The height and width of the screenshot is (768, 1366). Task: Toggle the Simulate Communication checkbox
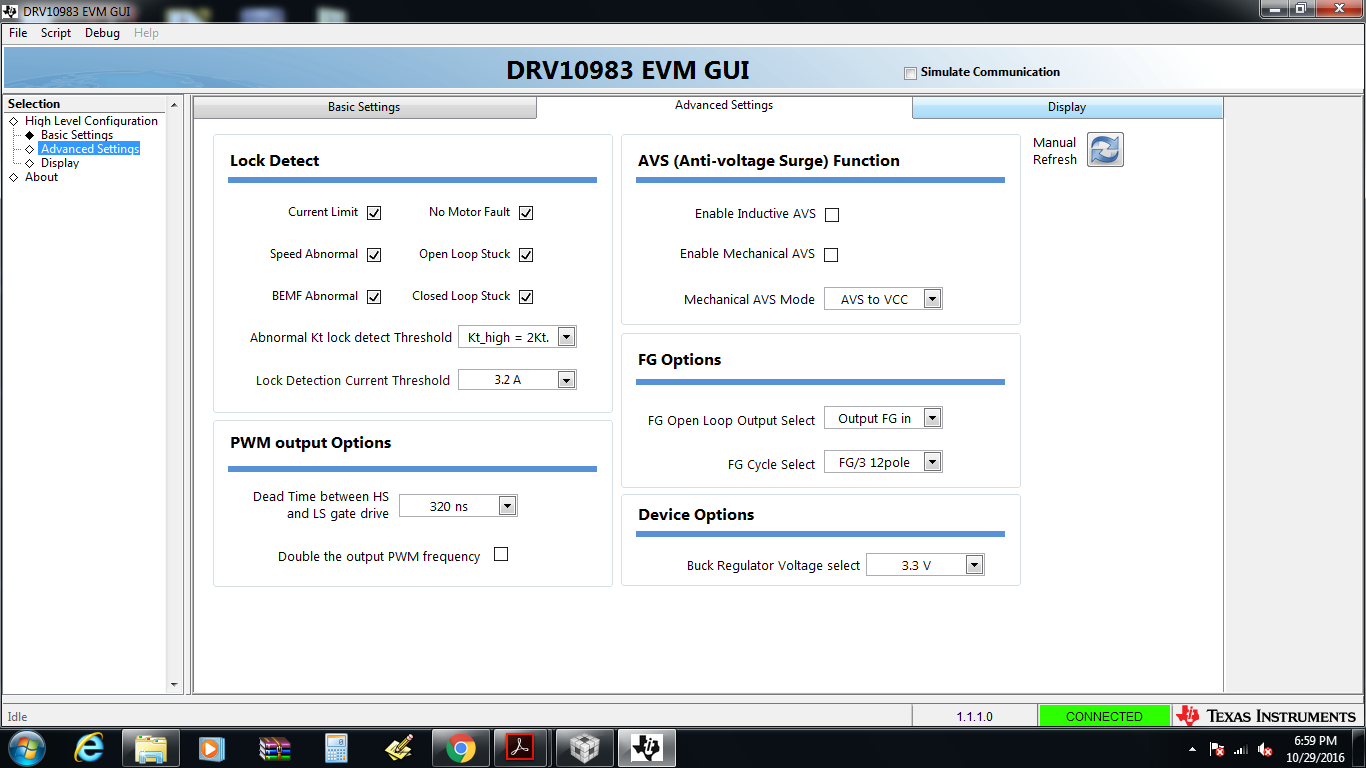point(910,73)
